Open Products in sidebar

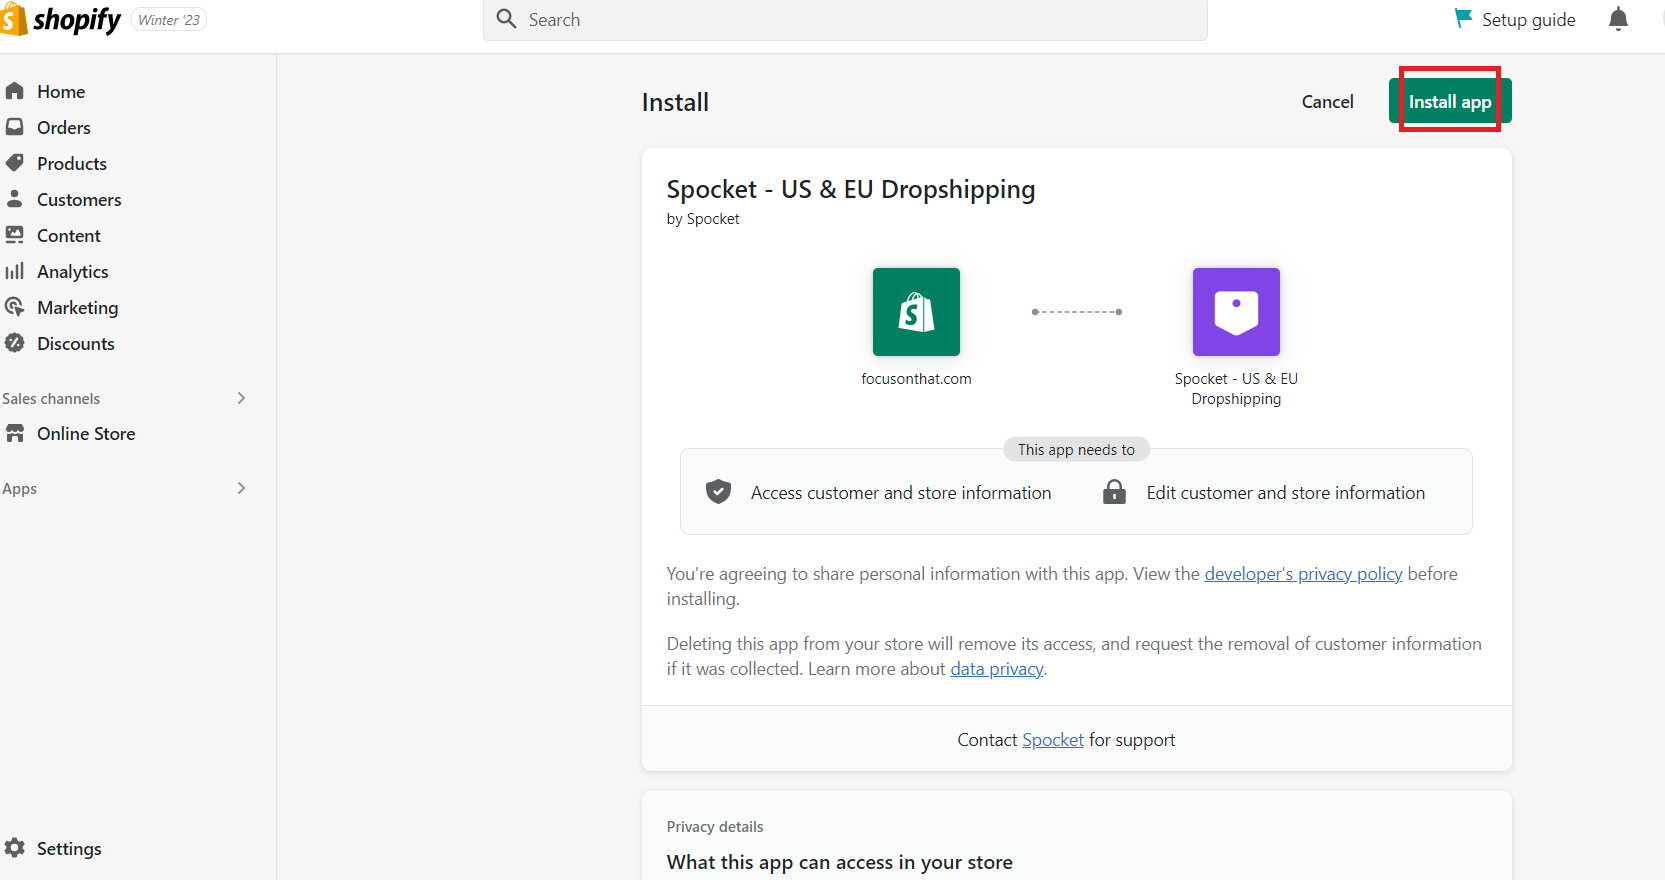click(x=72, y=163)
